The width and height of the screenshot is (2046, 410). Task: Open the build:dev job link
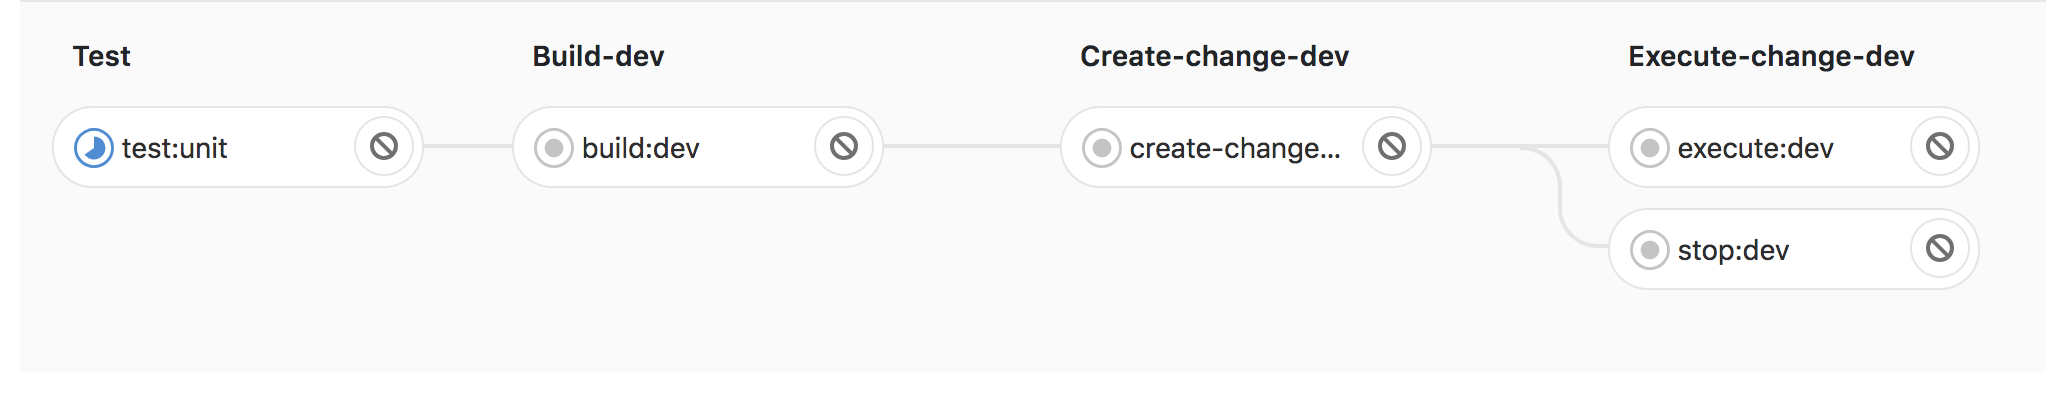[640, 149]
